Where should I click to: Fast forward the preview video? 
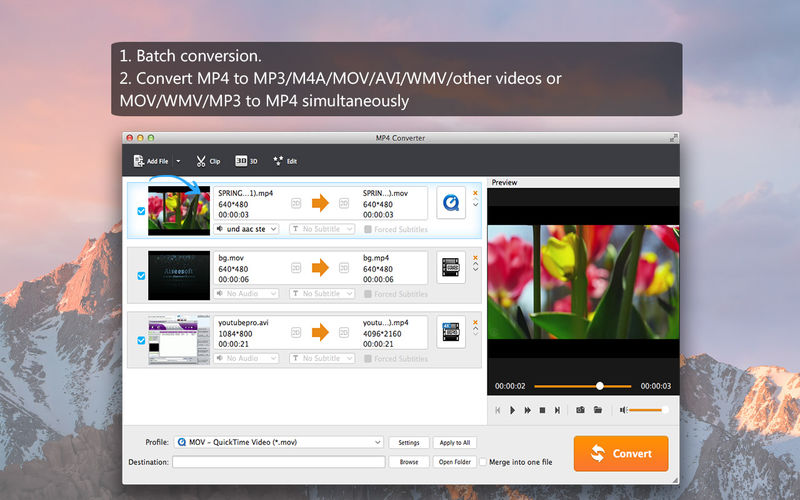pos(528,410)
